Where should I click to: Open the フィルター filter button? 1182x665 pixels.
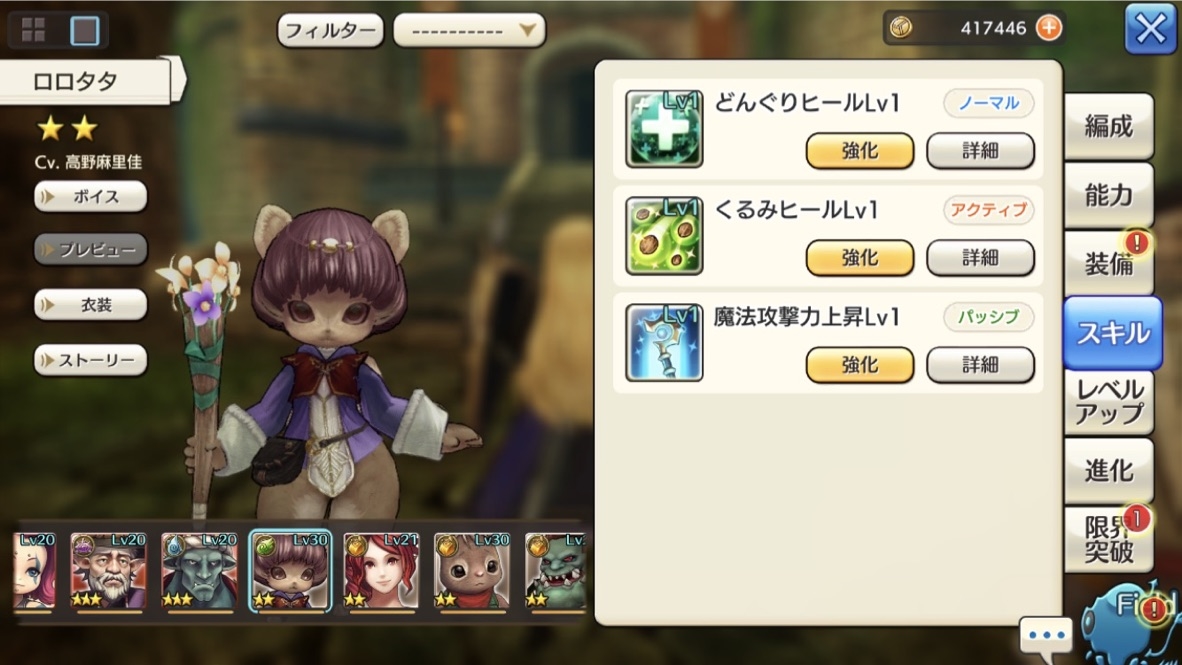[330, 31]
